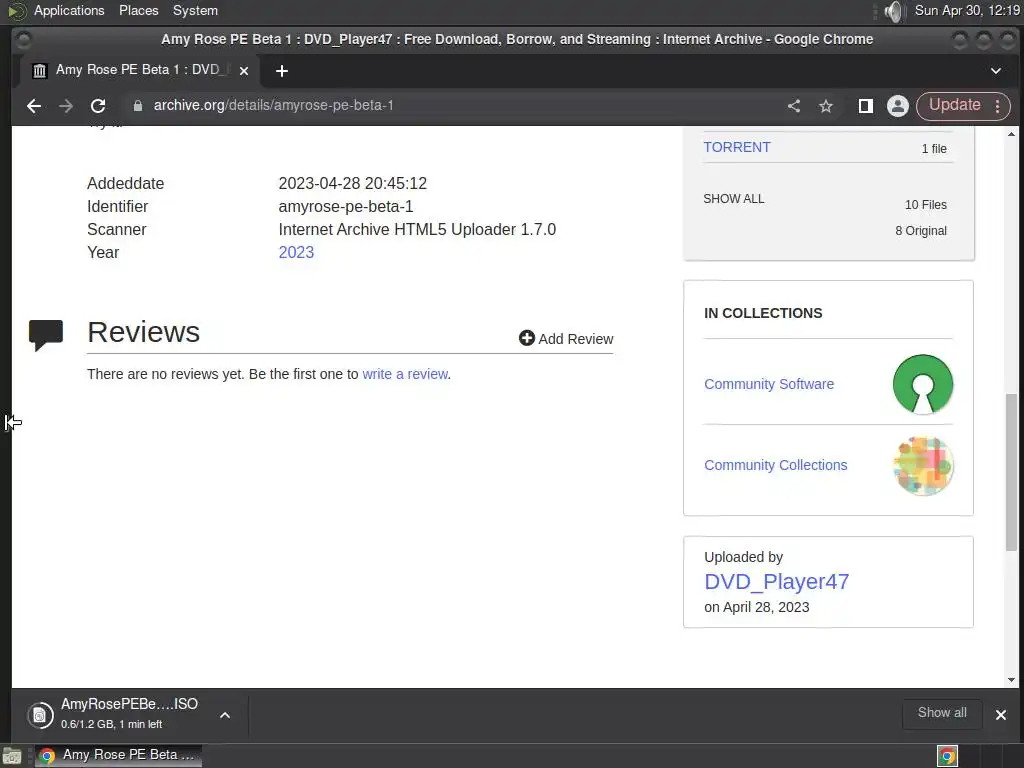
Task: Click the Add Review text link
Action: tap(575, 339)
